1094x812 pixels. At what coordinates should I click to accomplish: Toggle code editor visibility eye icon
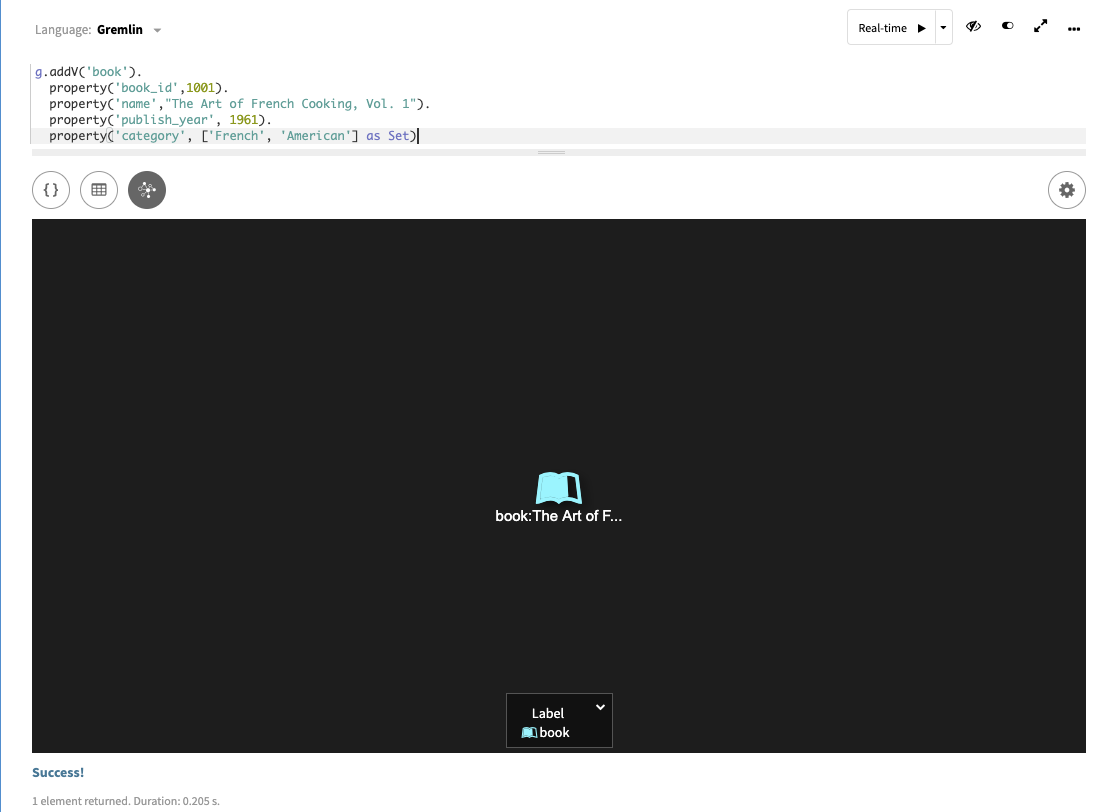coord(973,28)
